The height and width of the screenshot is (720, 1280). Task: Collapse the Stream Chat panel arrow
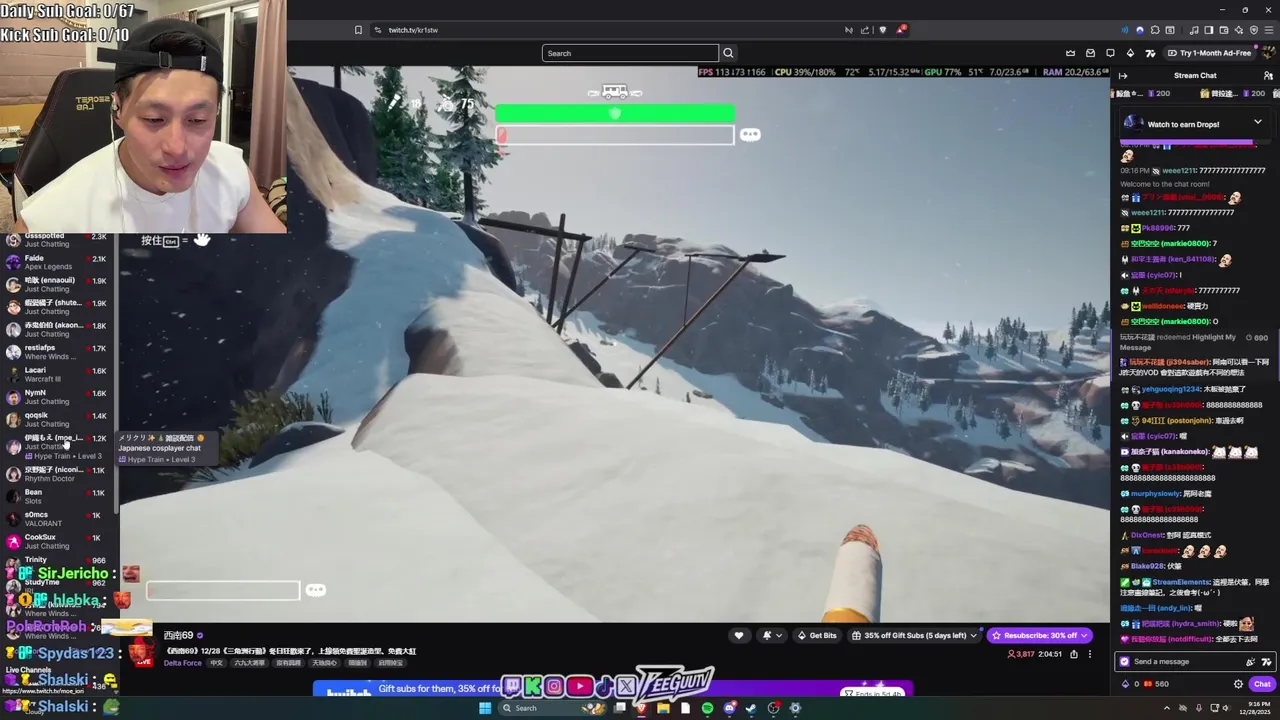(x=1123, y=76)
